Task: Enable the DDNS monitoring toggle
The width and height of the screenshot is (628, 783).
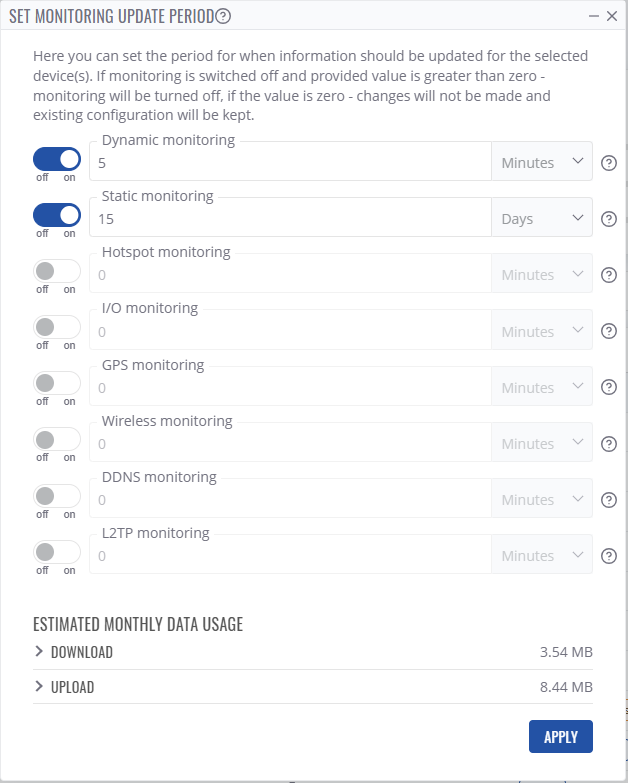Action: [57, 496]
